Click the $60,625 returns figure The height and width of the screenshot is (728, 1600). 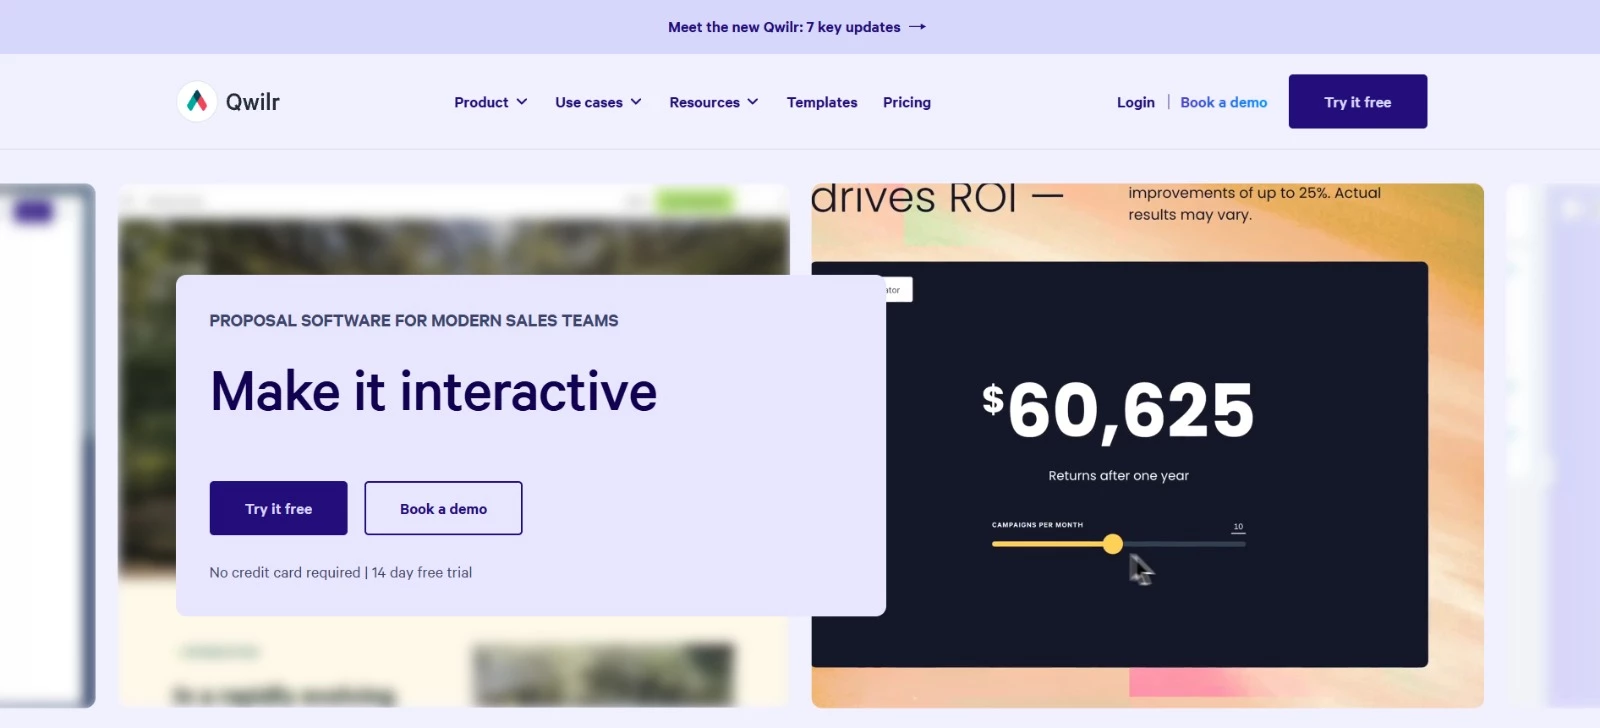(x=1118, y=410)
